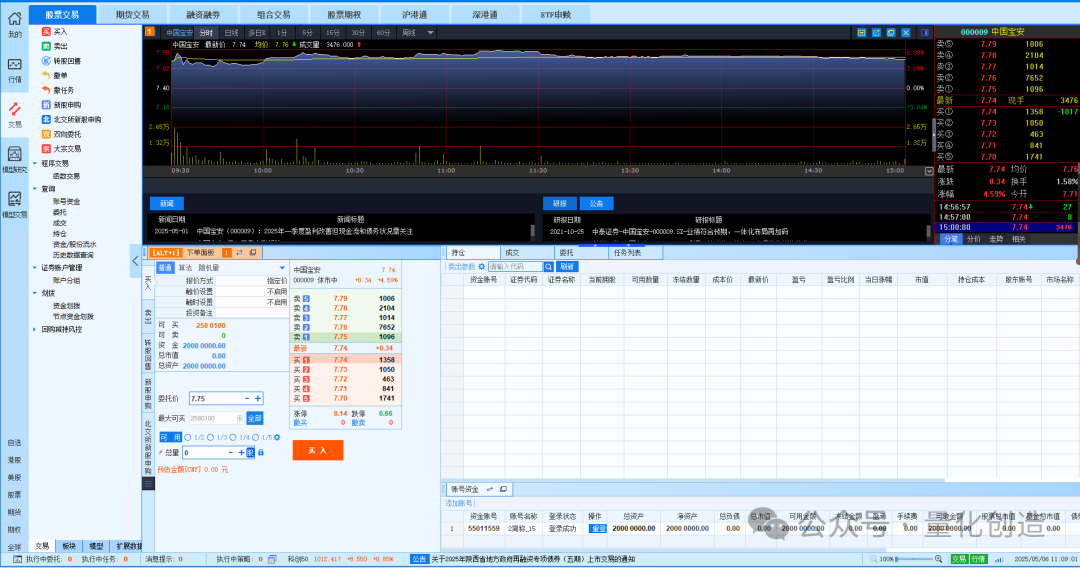1080x568 pixels.
Task: Select the 交易 trading sidebar icon
Action: pyautogui.click(x=14, y=115)
